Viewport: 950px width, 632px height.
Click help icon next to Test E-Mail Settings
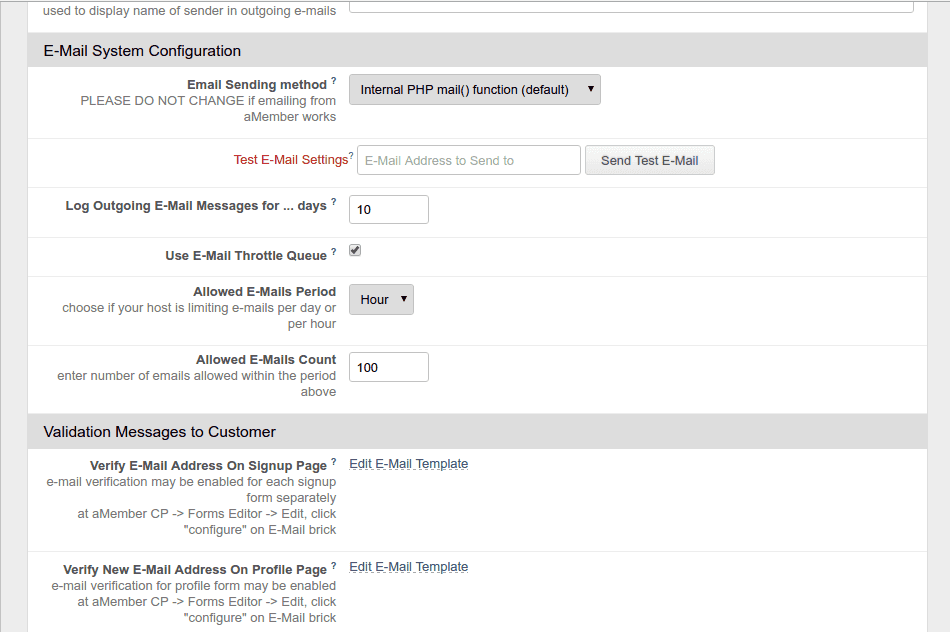point(351,156)
